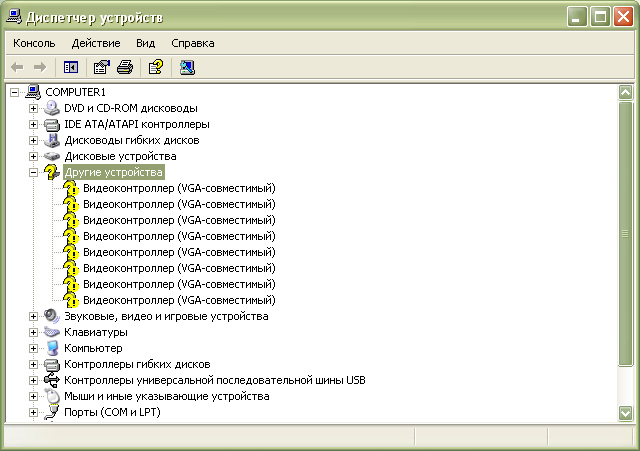640x451 pixels.
Task: Select the COMPUTER1 label
Action: 76,92
